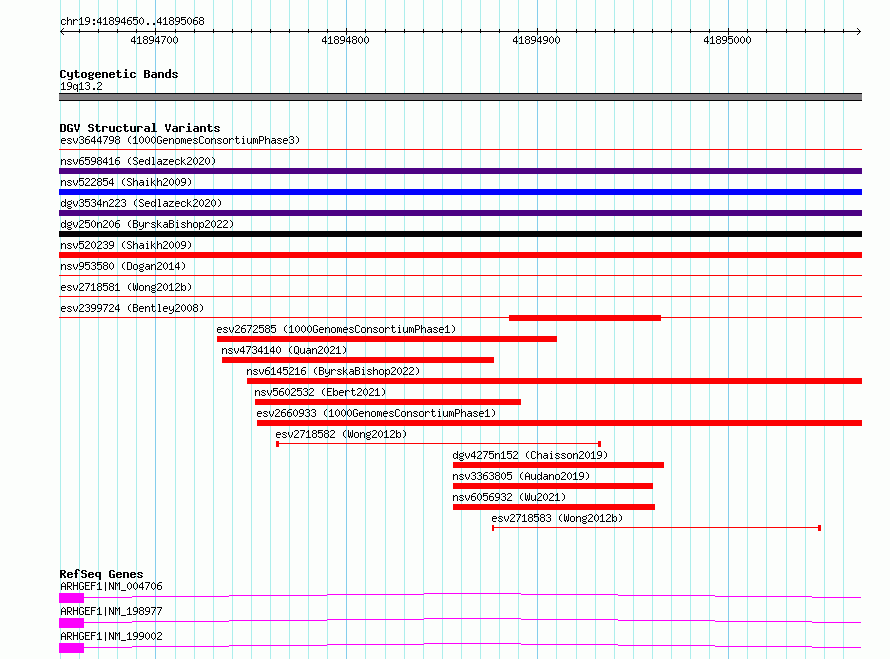Click right scroll arrow on ruler
890x659 pixels.
point(858,31)
